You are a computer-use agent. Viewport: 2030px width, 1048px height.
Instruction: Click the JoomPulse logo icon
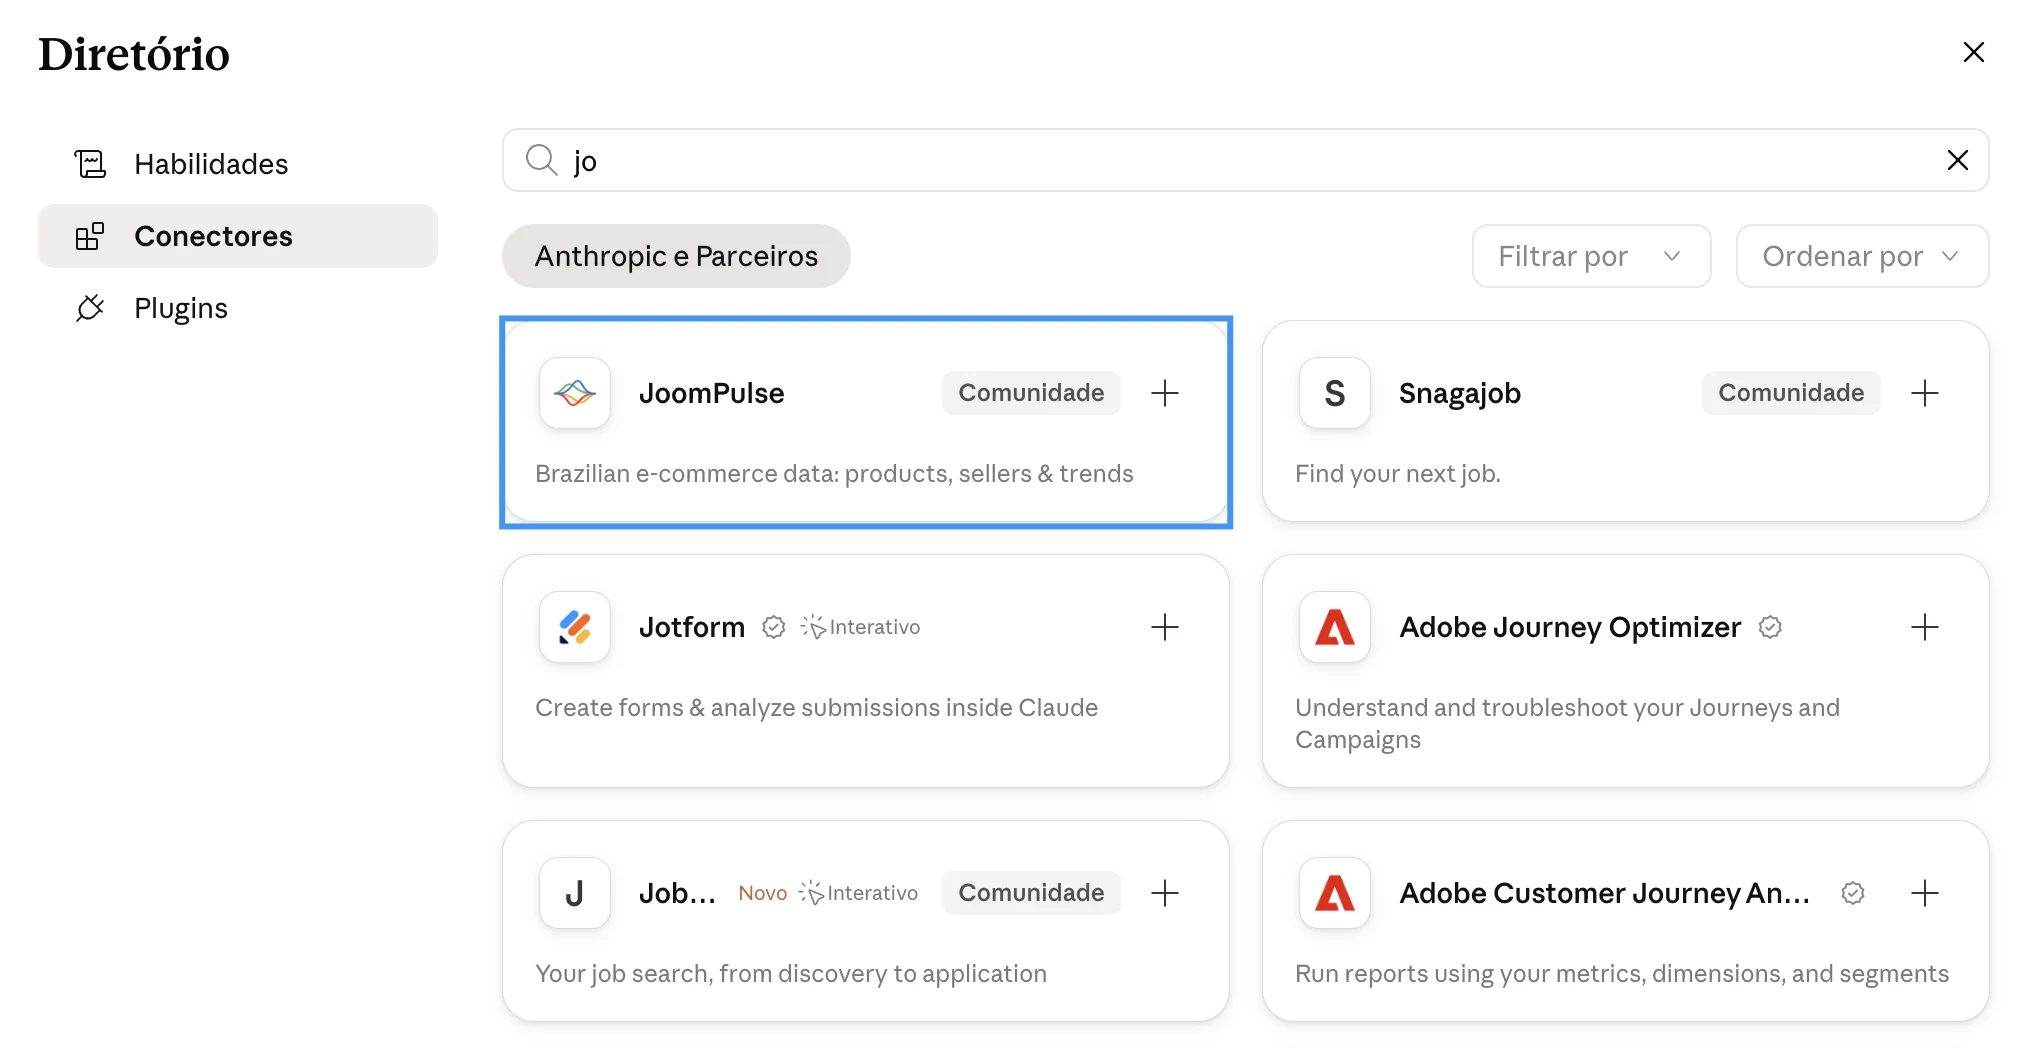pos(575,393)
